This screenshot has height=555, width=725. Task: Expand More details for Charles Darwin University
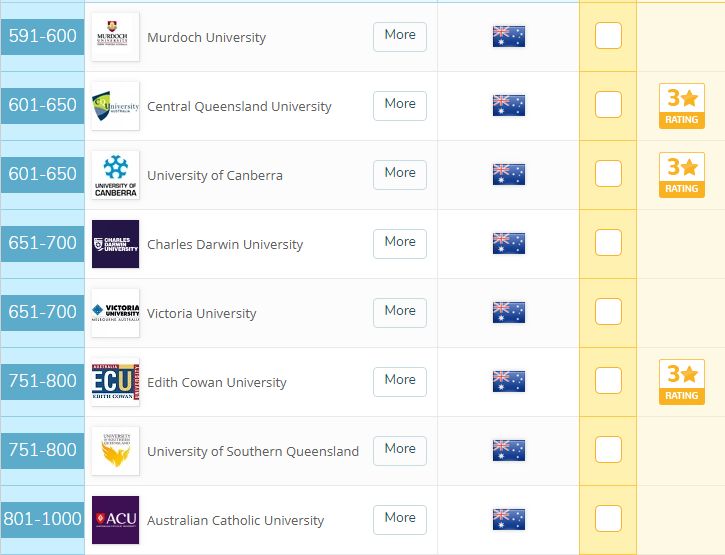400,243
